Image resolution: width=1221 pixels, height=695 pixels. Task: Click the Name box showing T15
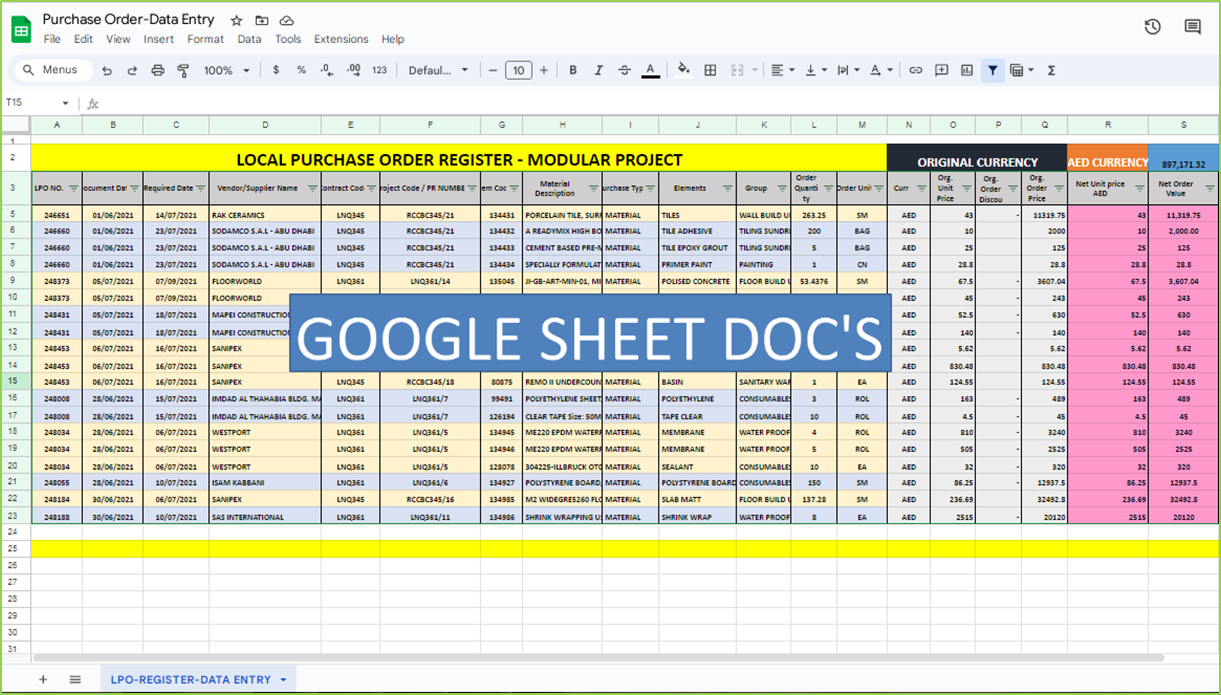tap(30, 103)
